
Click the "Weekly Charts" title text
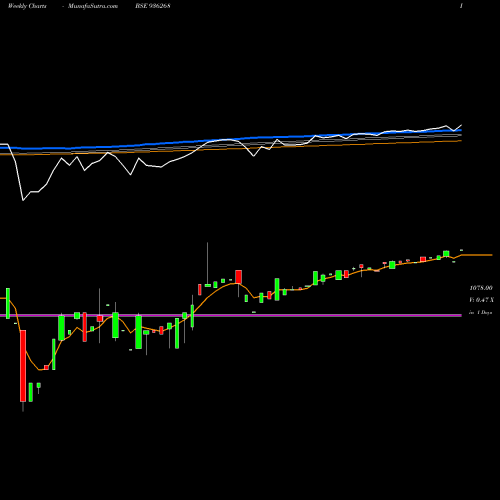coord(27,6)
